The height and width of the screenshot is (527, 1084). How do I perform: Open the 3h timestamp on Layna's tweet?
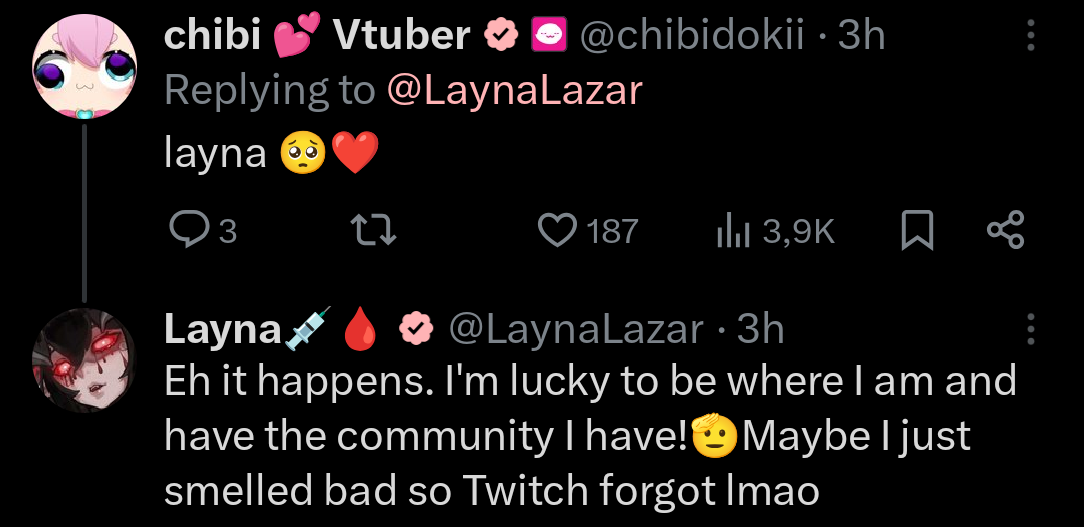coord(760,329)
